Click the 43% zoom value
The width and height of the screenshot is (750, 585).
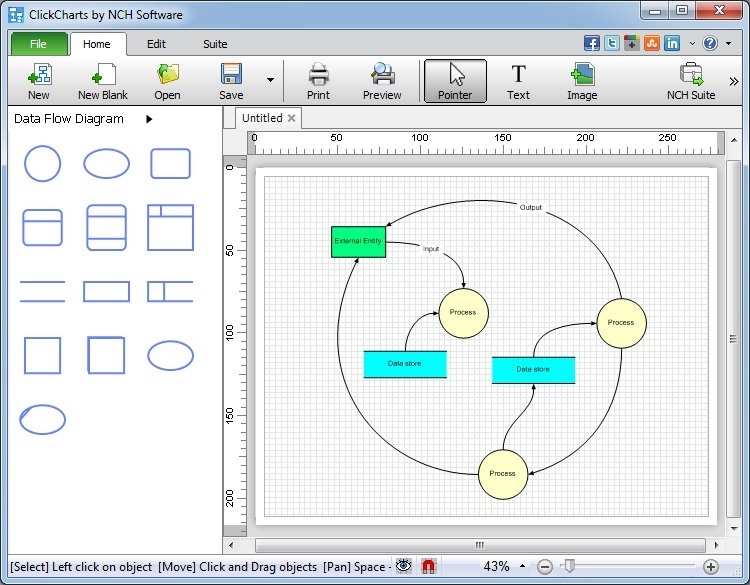(496, 566)
